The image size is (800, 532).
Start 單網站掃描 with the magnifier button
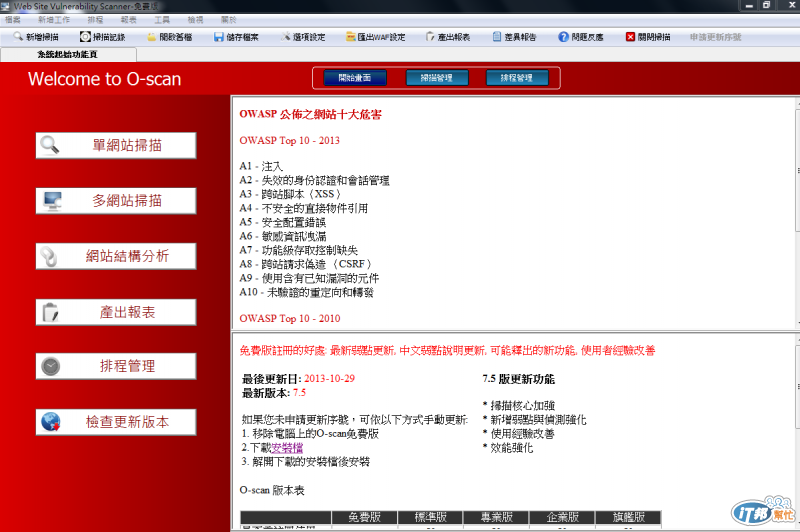tap(116, 145)
